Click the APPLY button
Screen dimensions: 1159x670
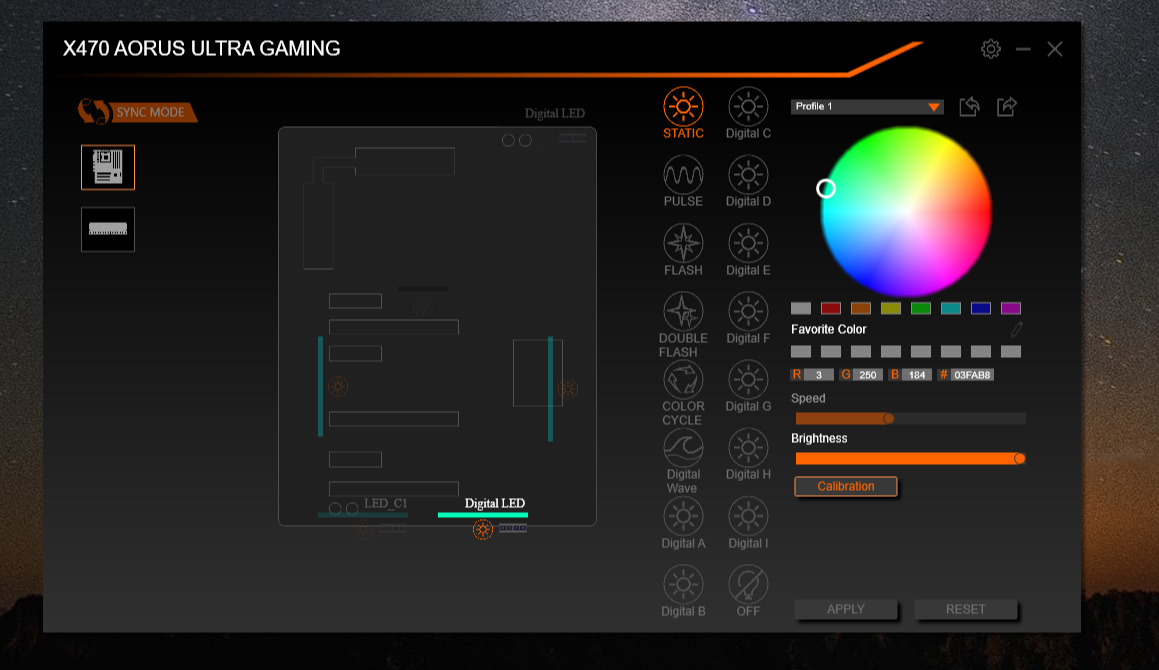coord(846,609)
